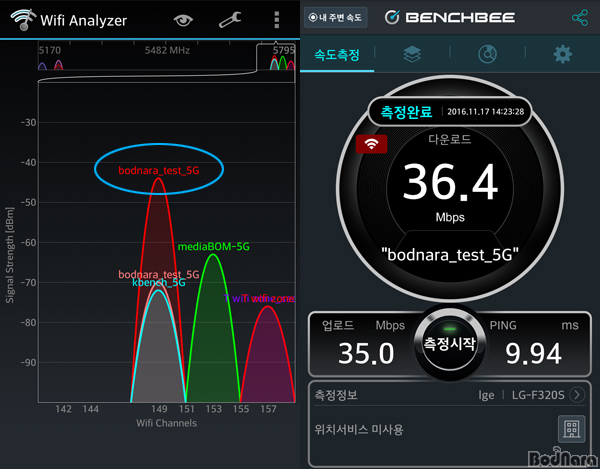Image resolution: width=600 pixels, height=469 pixels.
Task: Open the layers stack tab icon
Action: pos(412,54)
